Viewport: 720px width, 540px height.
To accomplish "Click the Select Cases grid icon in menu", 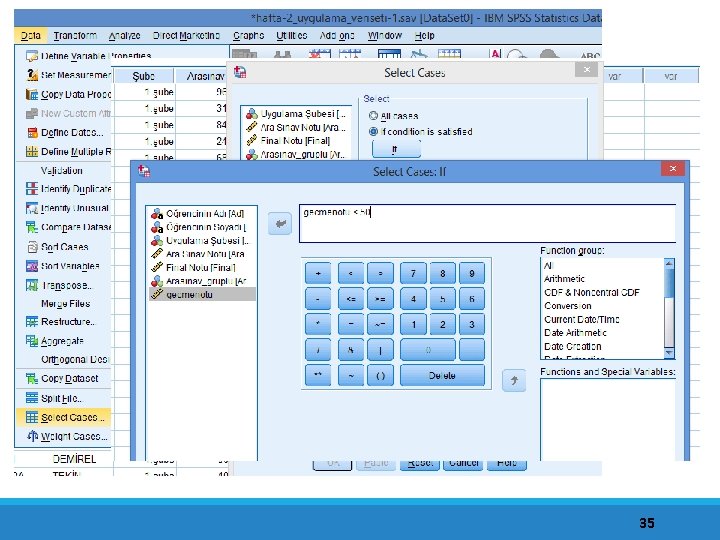I will [32, 417].
